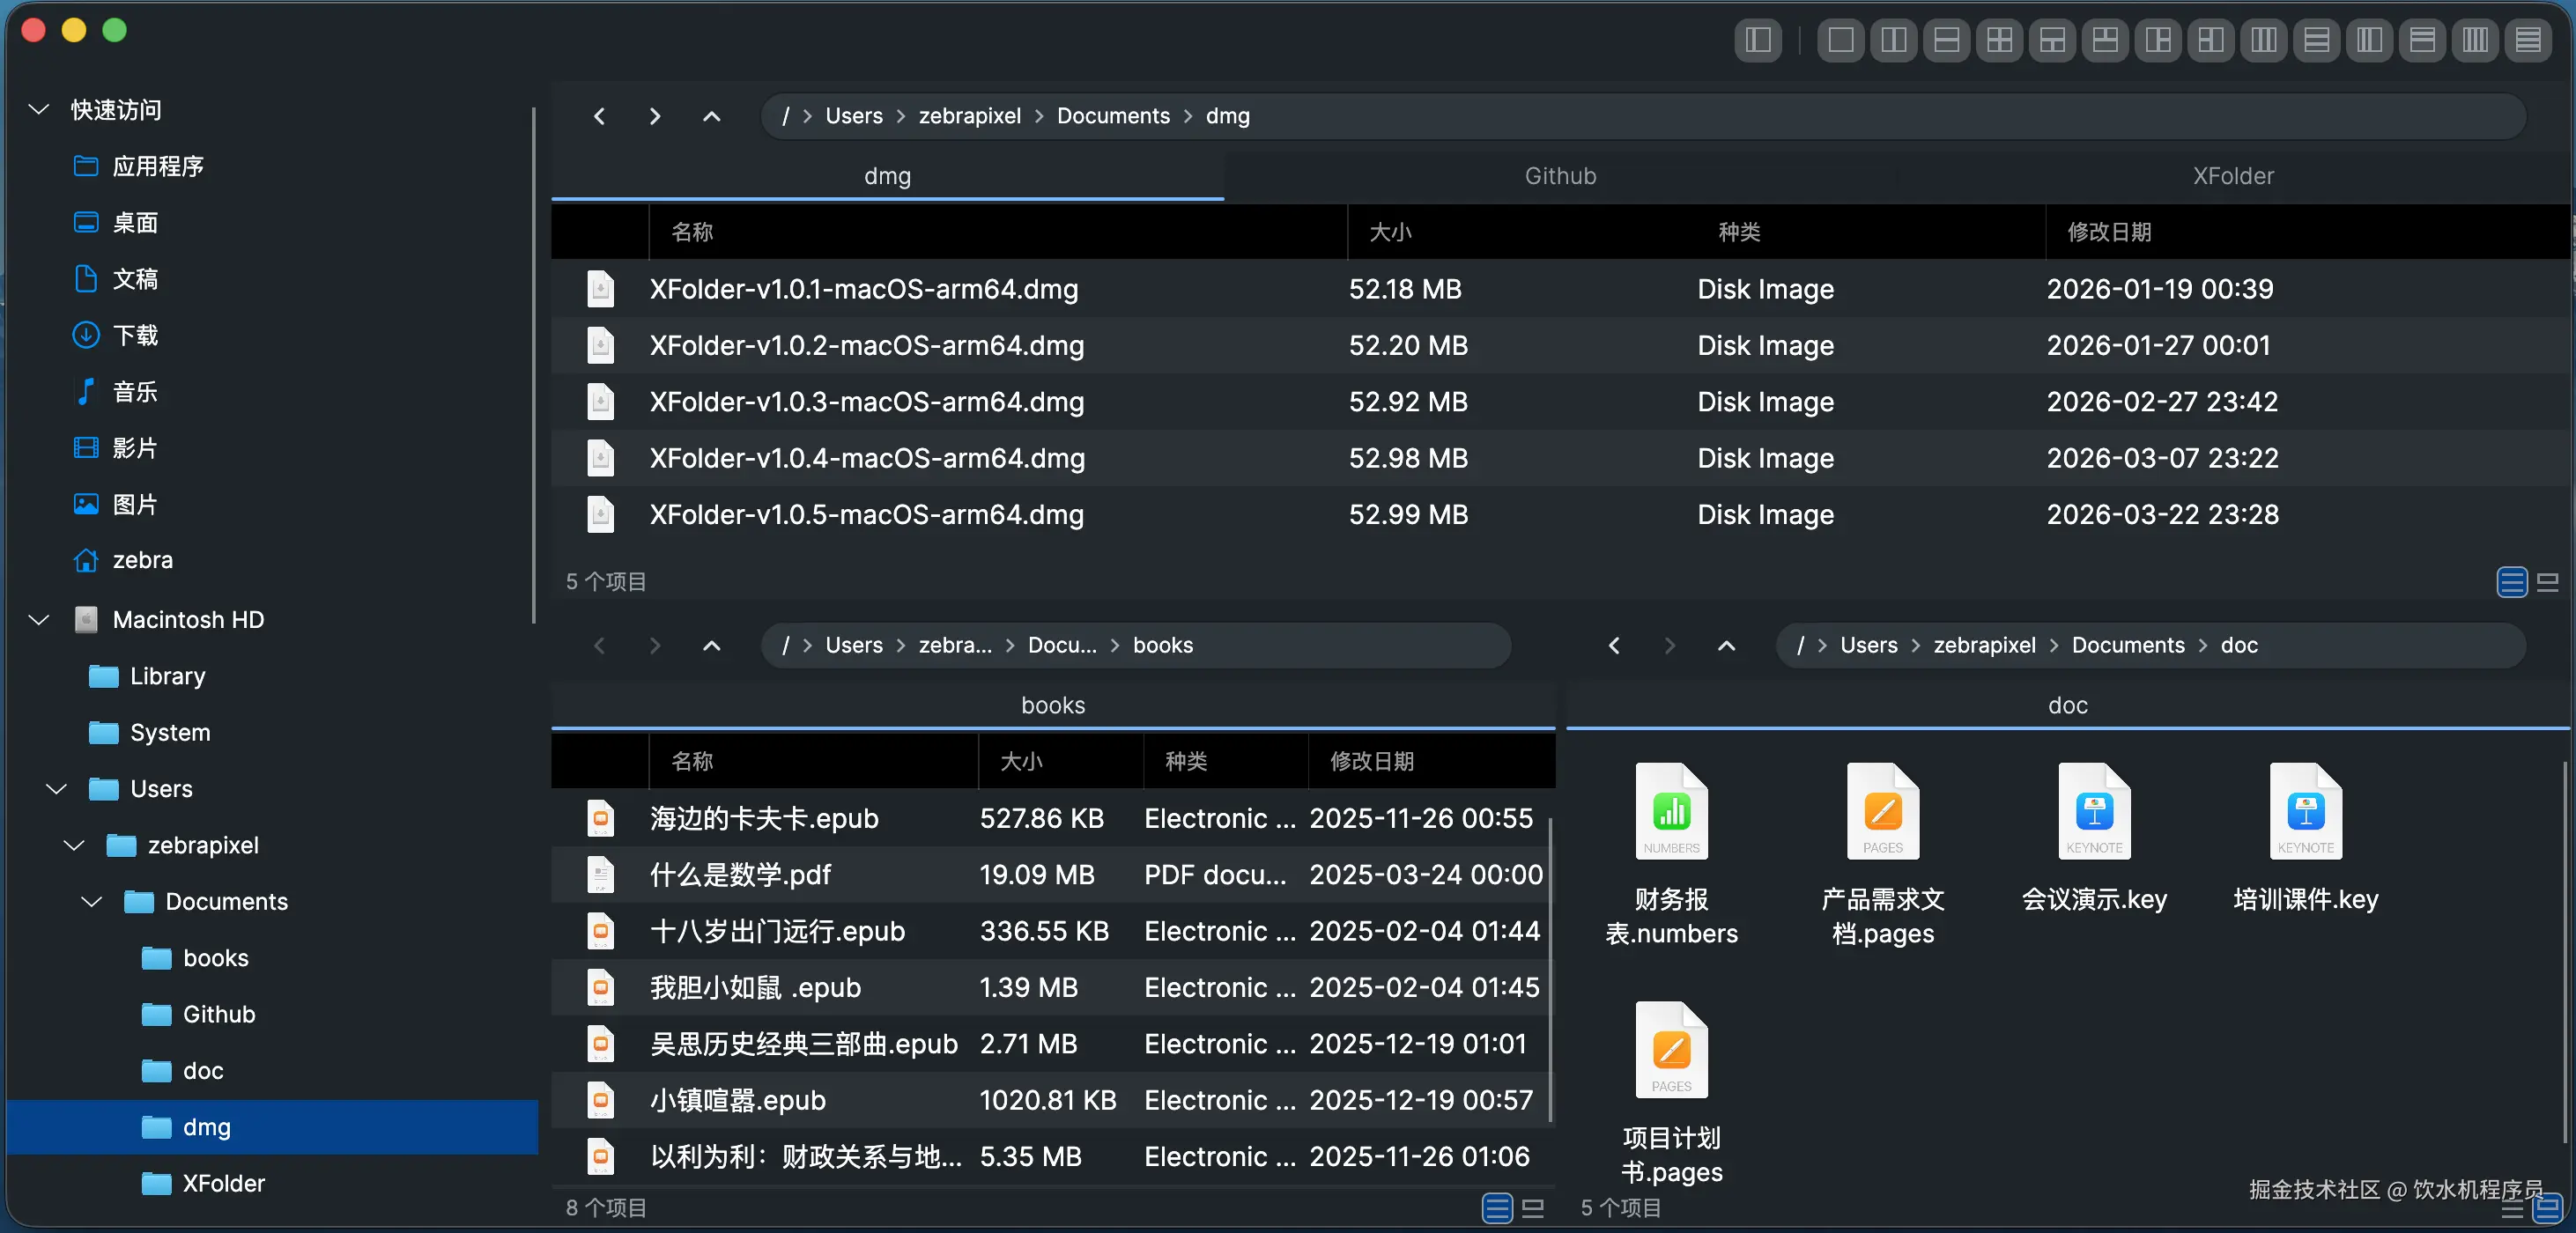The height and width of the screenshot is (1233, 2576).
Task: Select the three equal rows layout
Action: (x=2317, y=40)
